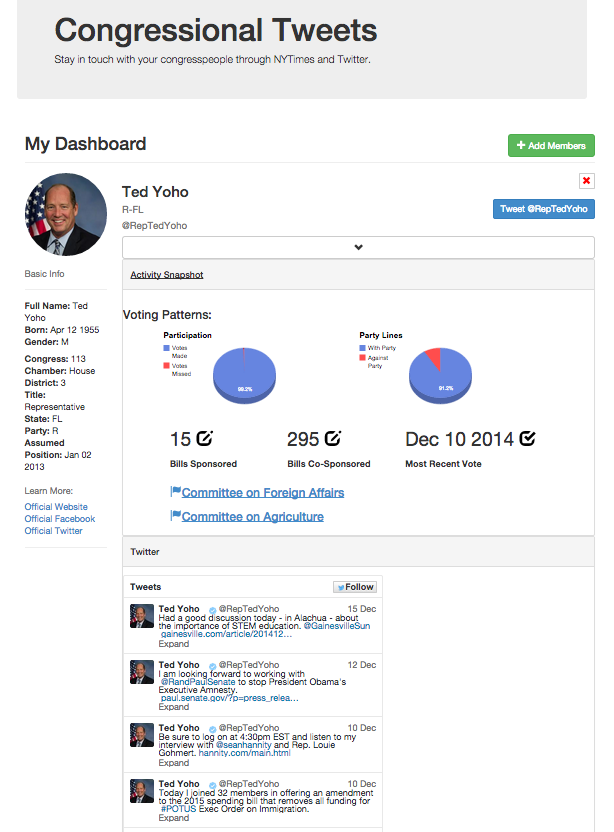The image size is (614, 832).
Task: Expand the Sean Hannity interview tweet
Action: coord(174,762)
